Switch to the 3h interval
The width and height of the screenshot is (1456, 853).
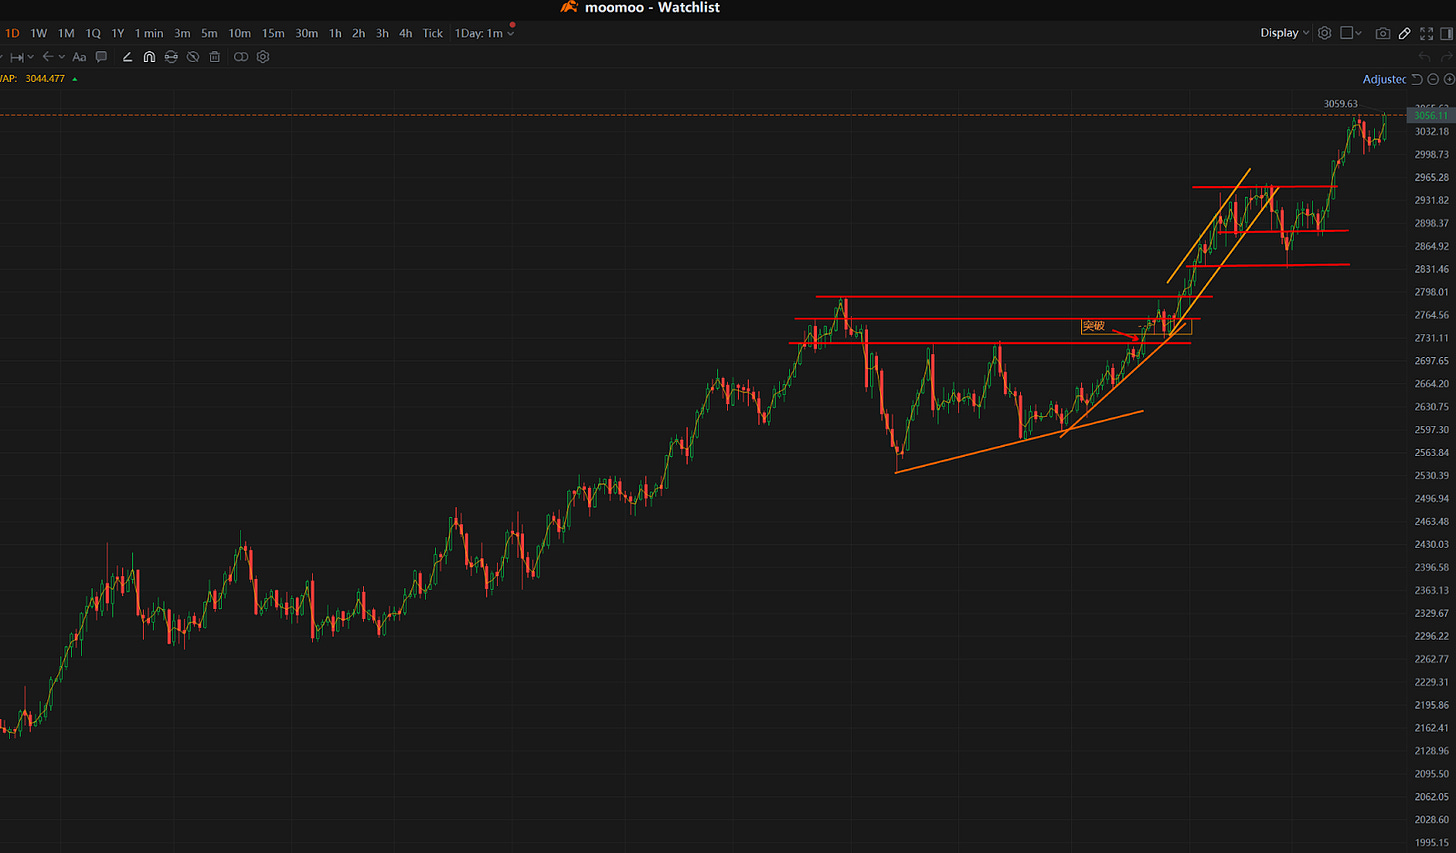(x=382, y=33)
